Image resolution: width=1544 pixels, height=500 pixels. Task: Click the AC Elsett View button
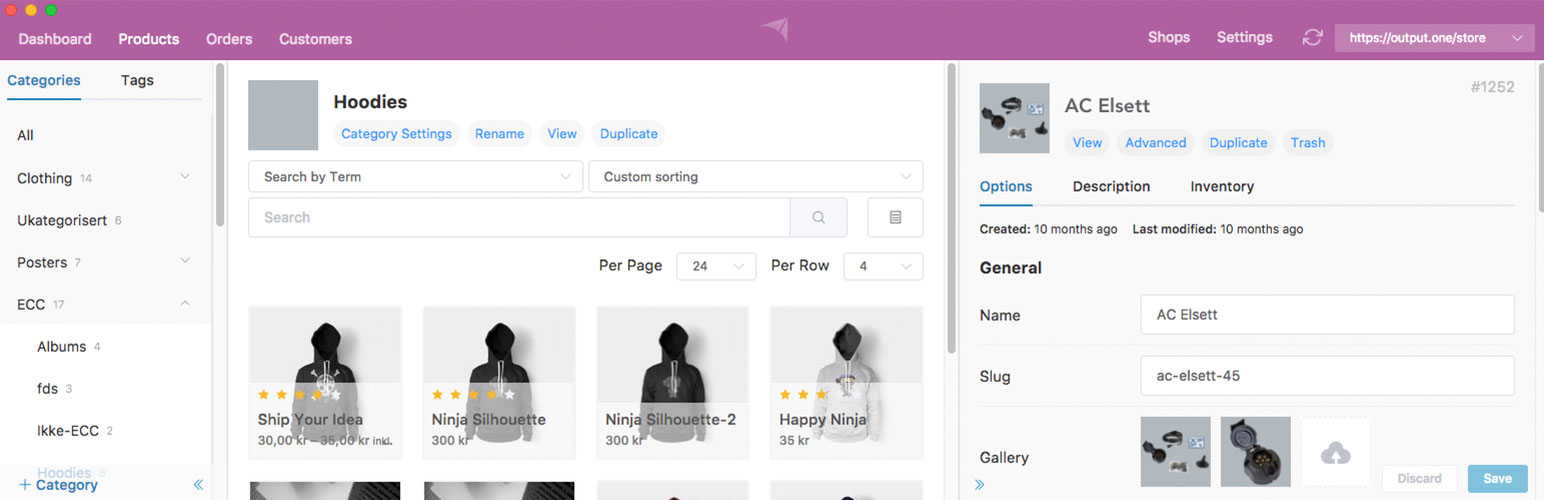(1087, 143)
